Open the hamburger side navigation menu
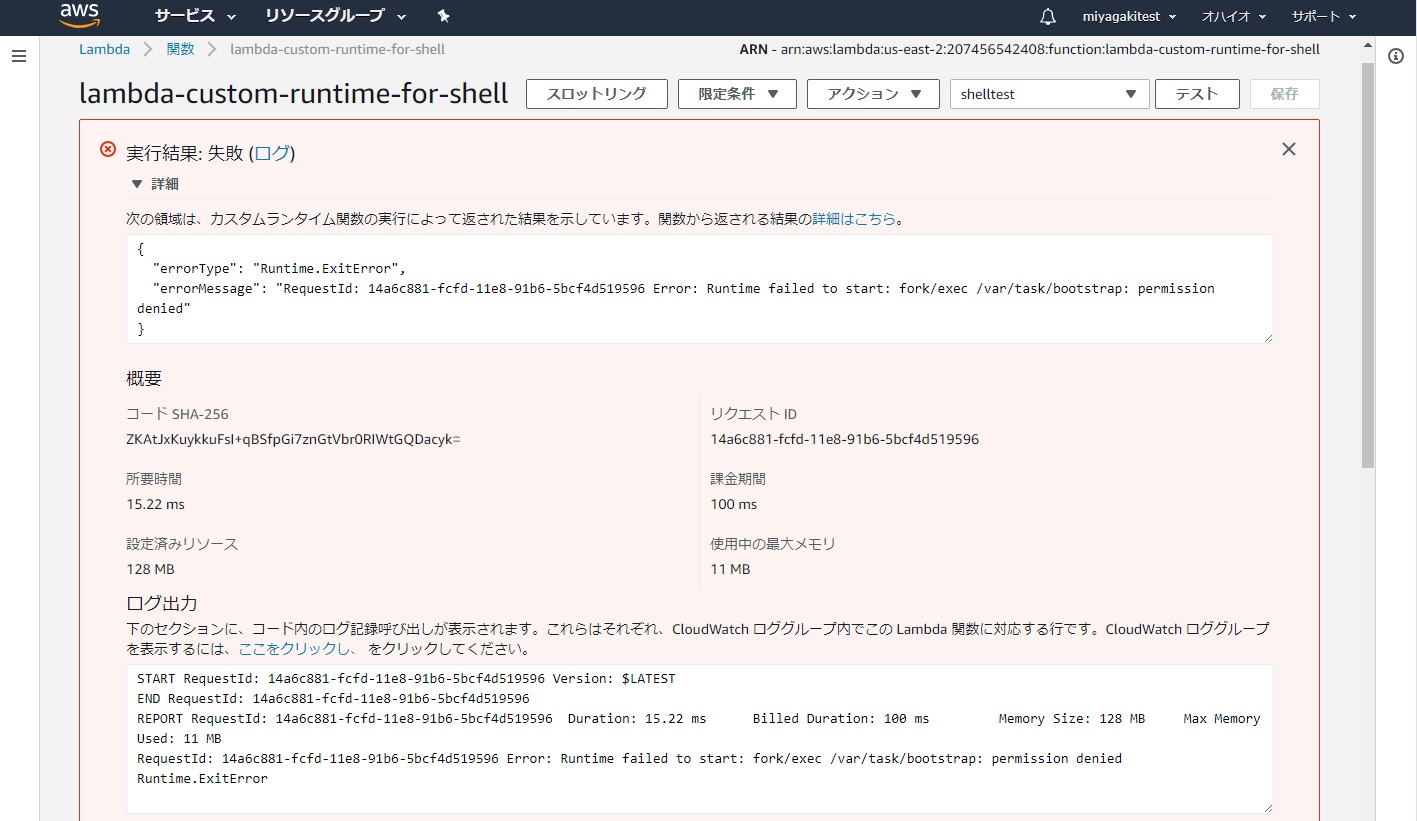1417x821 pixels. [18, 56]
